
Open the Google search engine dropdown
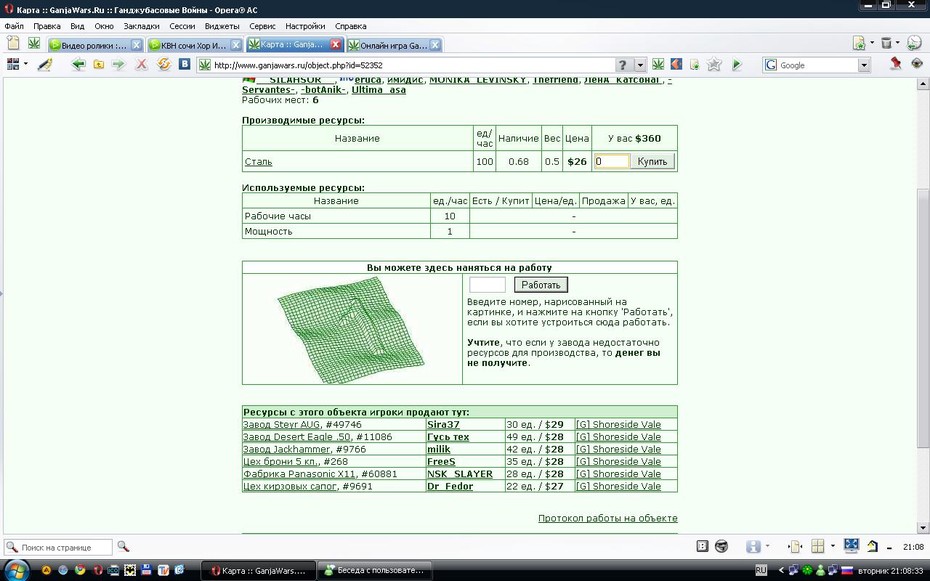[864, 65]
